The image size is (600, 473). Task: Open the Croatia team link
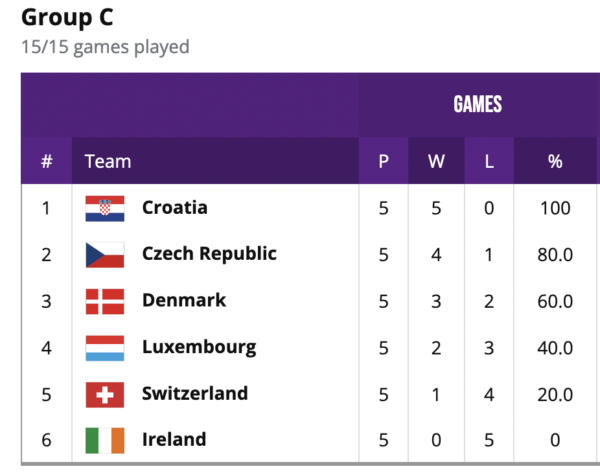pos(175,208)
